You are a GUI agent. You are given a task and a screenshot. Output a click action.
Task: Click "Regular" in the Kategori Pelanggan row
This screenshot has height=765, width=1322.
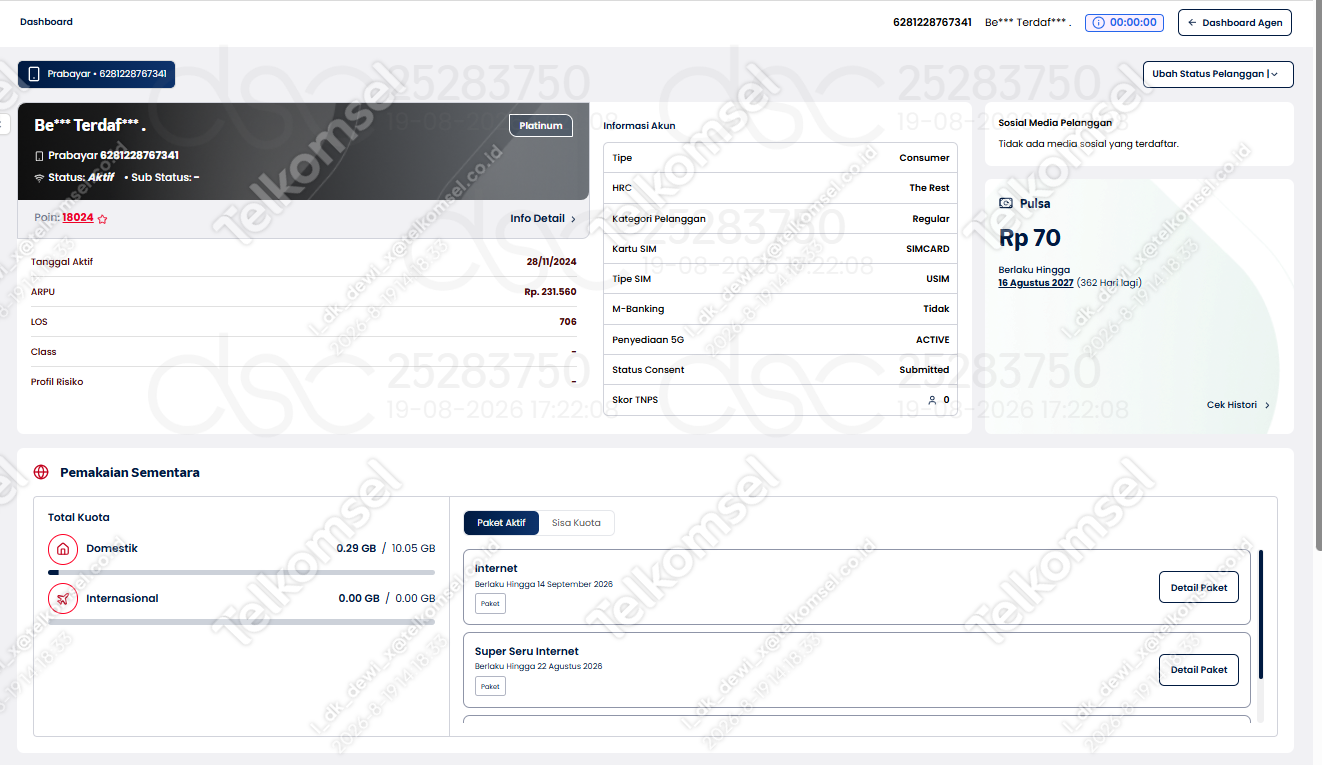tap(931, 219)
